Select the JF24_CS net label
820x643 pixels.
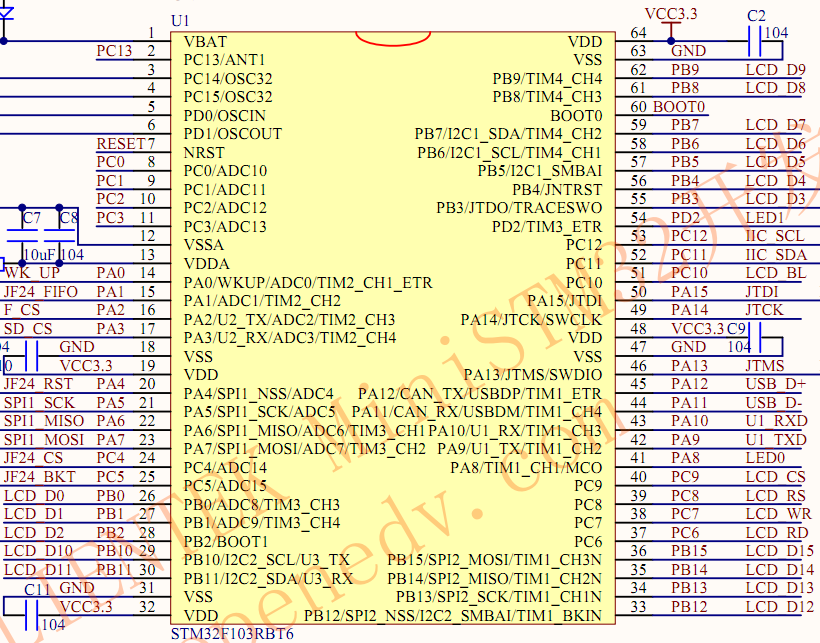click(x=33, y=458)
